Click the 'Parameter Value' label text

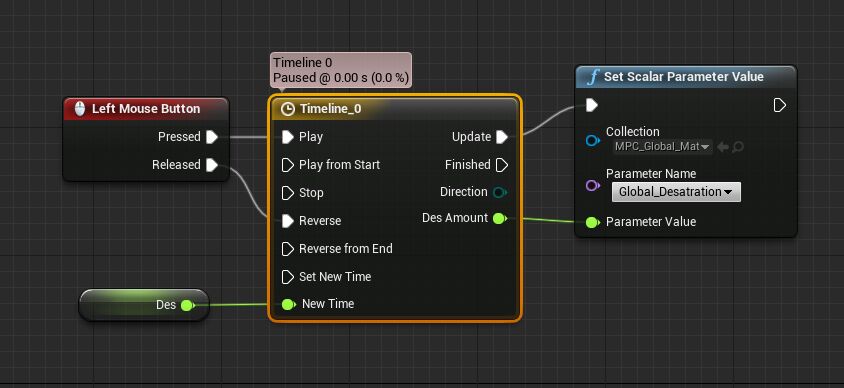point(651,222)
